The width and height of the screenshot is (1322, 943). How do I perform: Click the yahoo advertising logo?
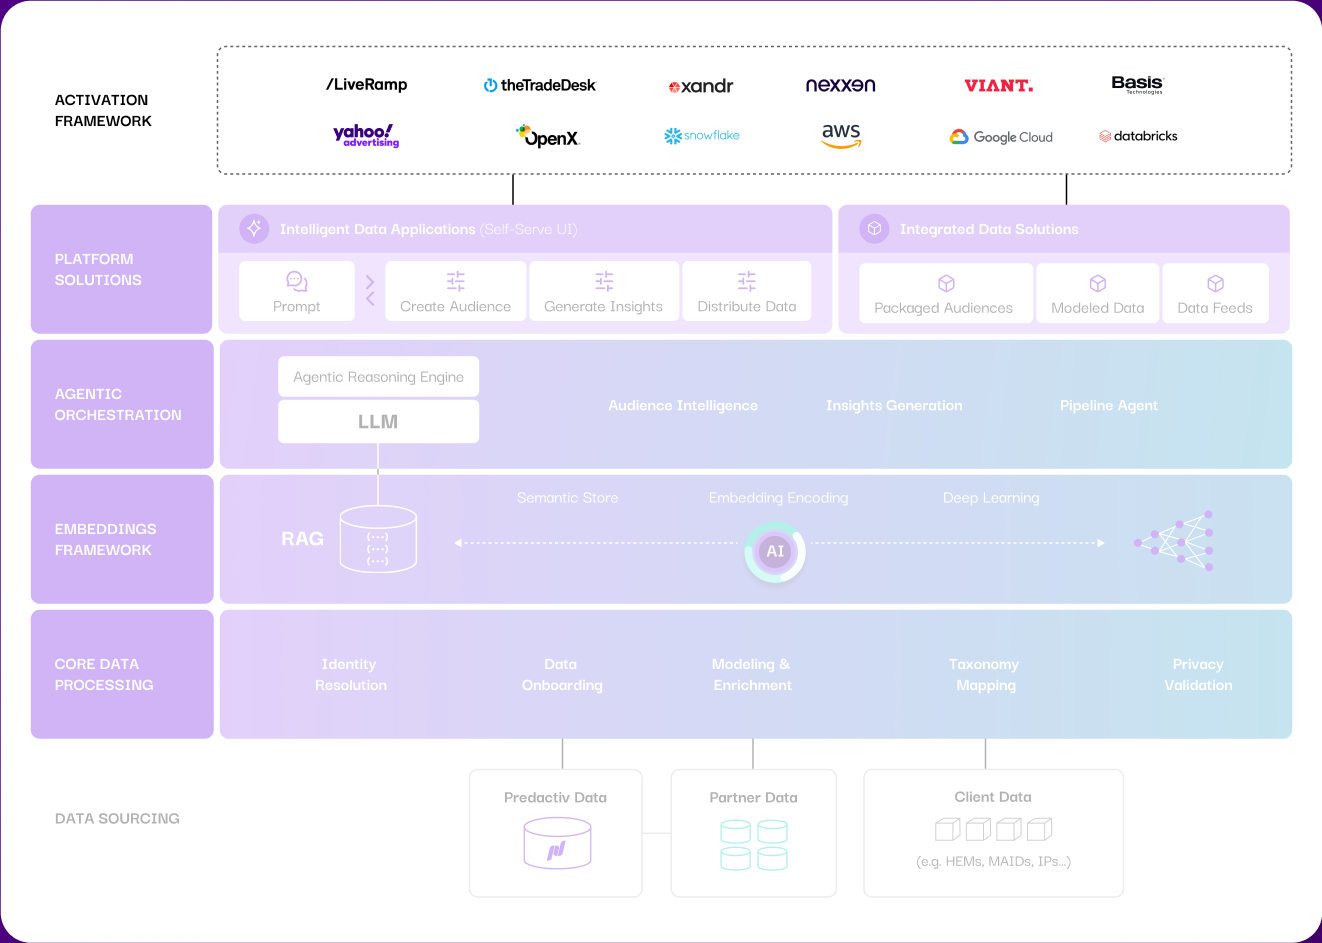[366, 135]
